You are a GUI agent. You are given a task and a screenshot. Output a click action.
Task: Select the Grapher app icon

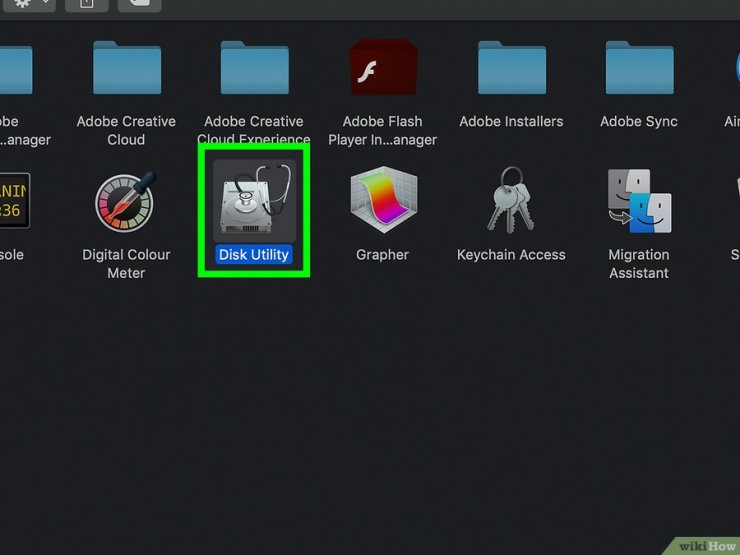click(383, 200)
